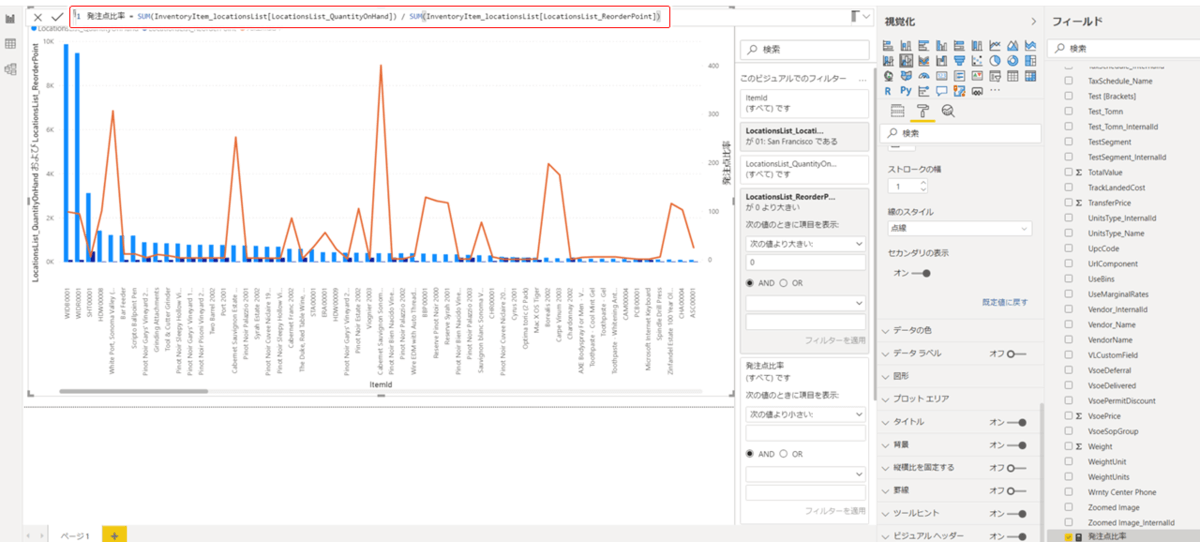Select the R script visual icon
Image resolution: width=1200 pixels, height=542 pixels.
coord(889,90)
